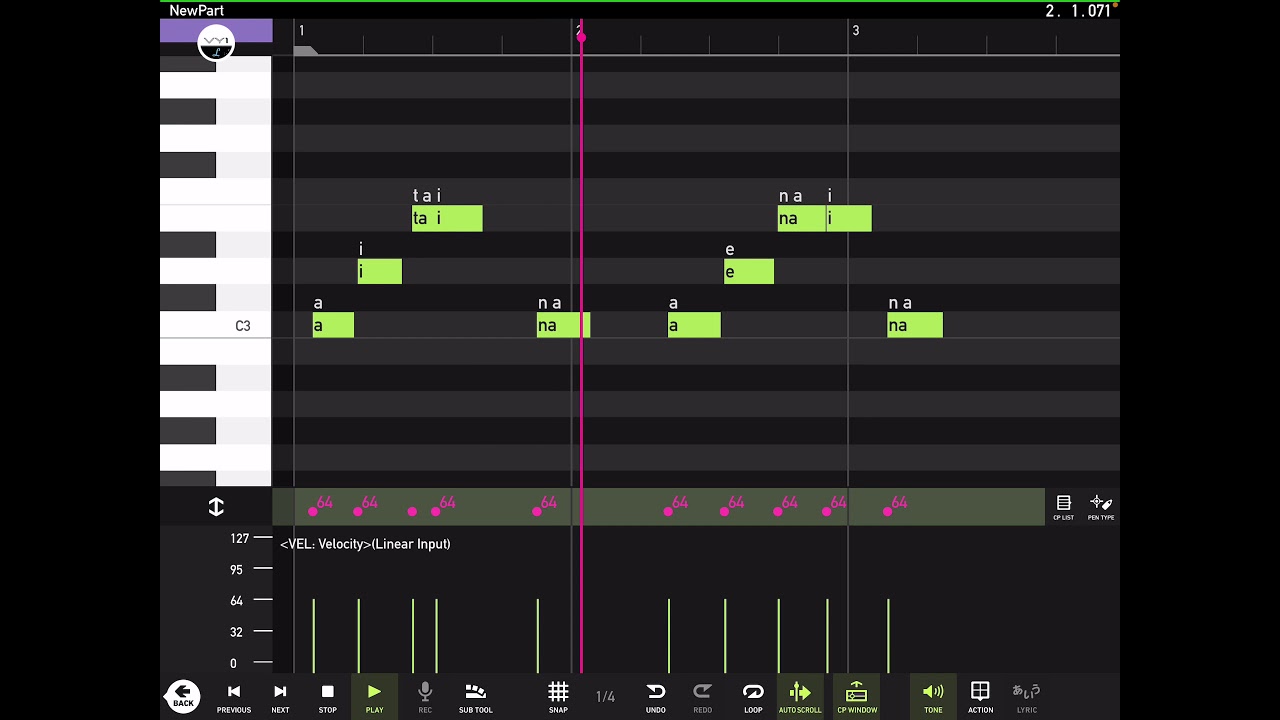Stop playback with STOP button

327,697
